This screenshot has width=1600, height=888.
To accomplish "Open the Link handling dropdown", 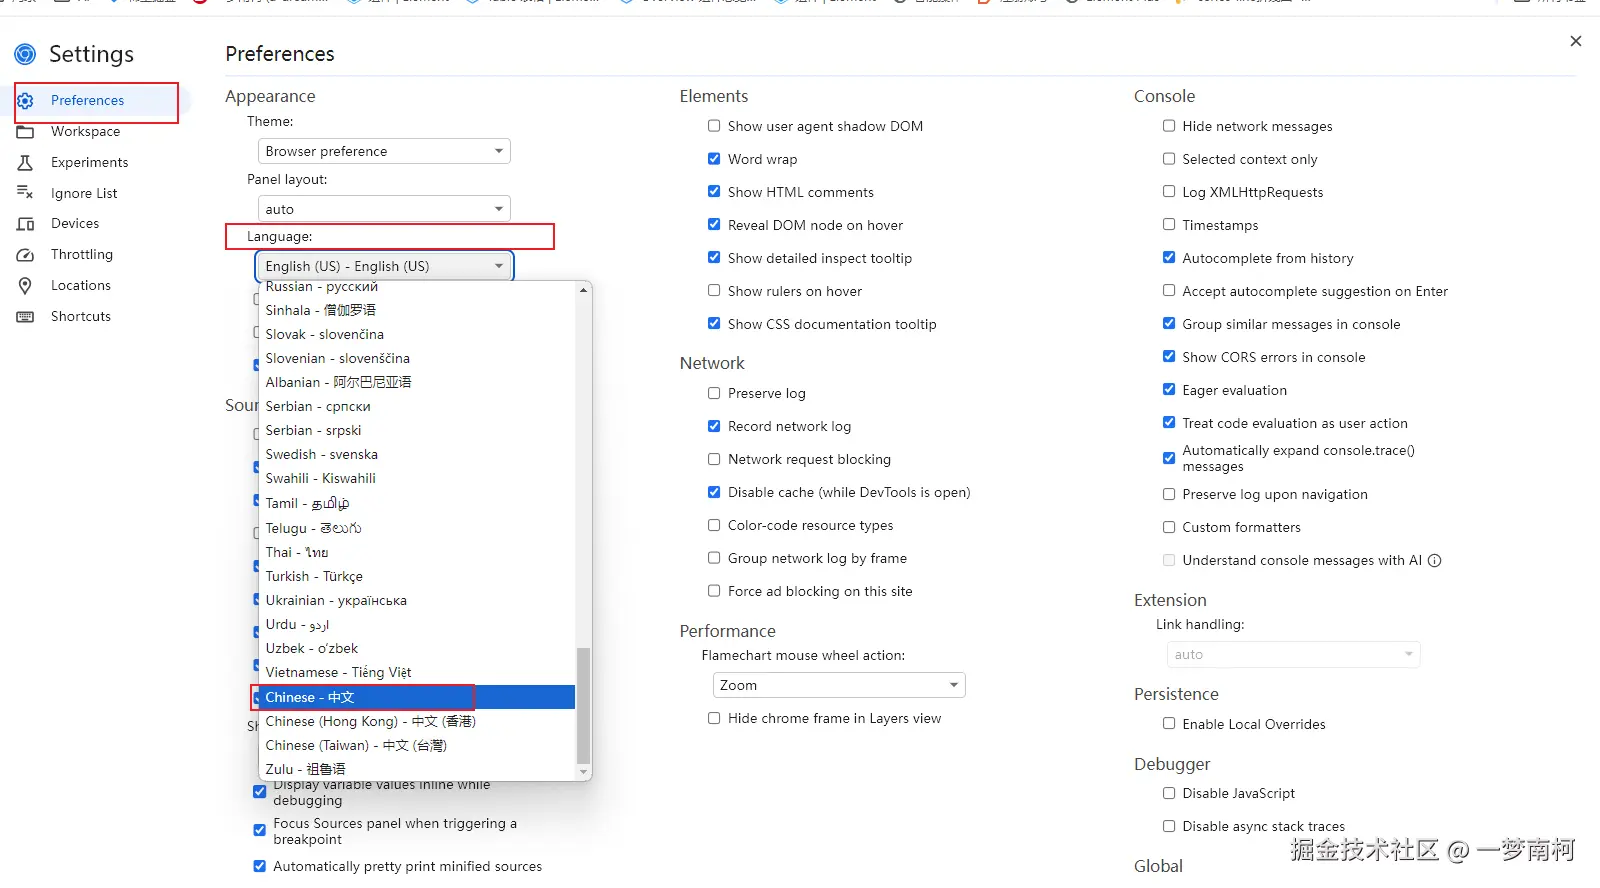I will pyautogui.click(x=1293, y=654).
